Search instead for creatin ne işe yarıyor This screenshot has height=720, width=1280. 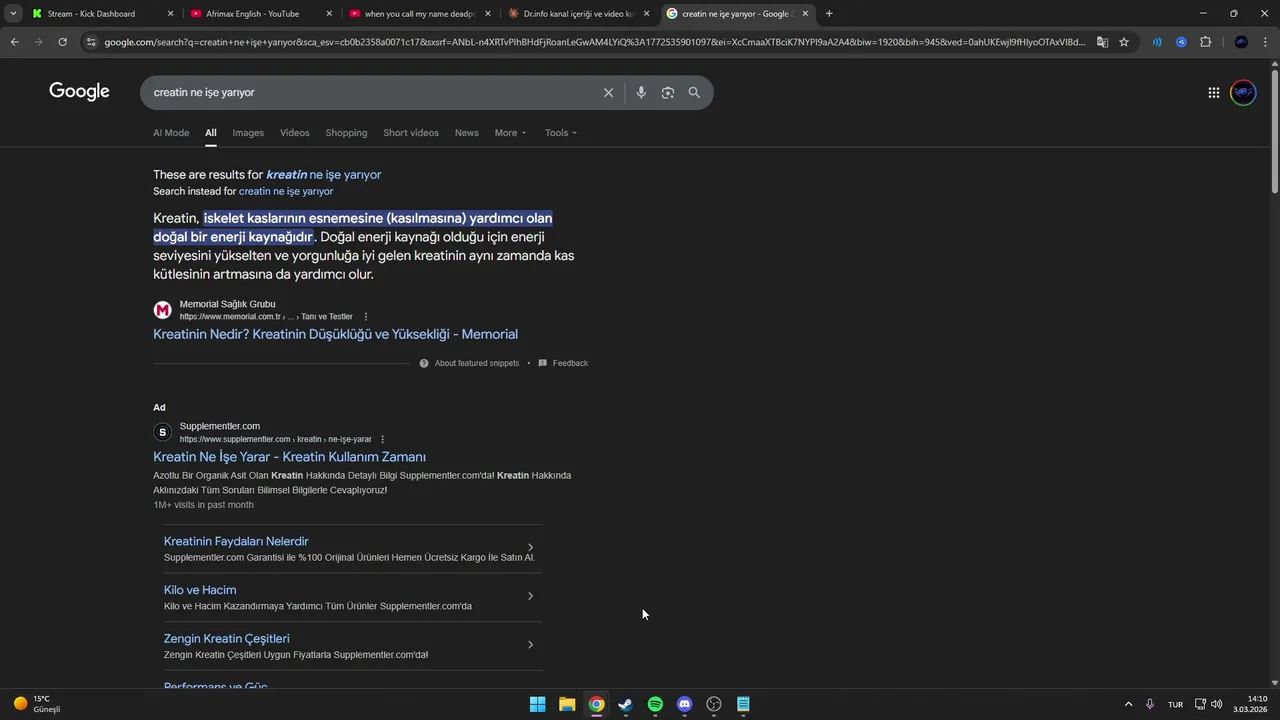click(286, 191)
